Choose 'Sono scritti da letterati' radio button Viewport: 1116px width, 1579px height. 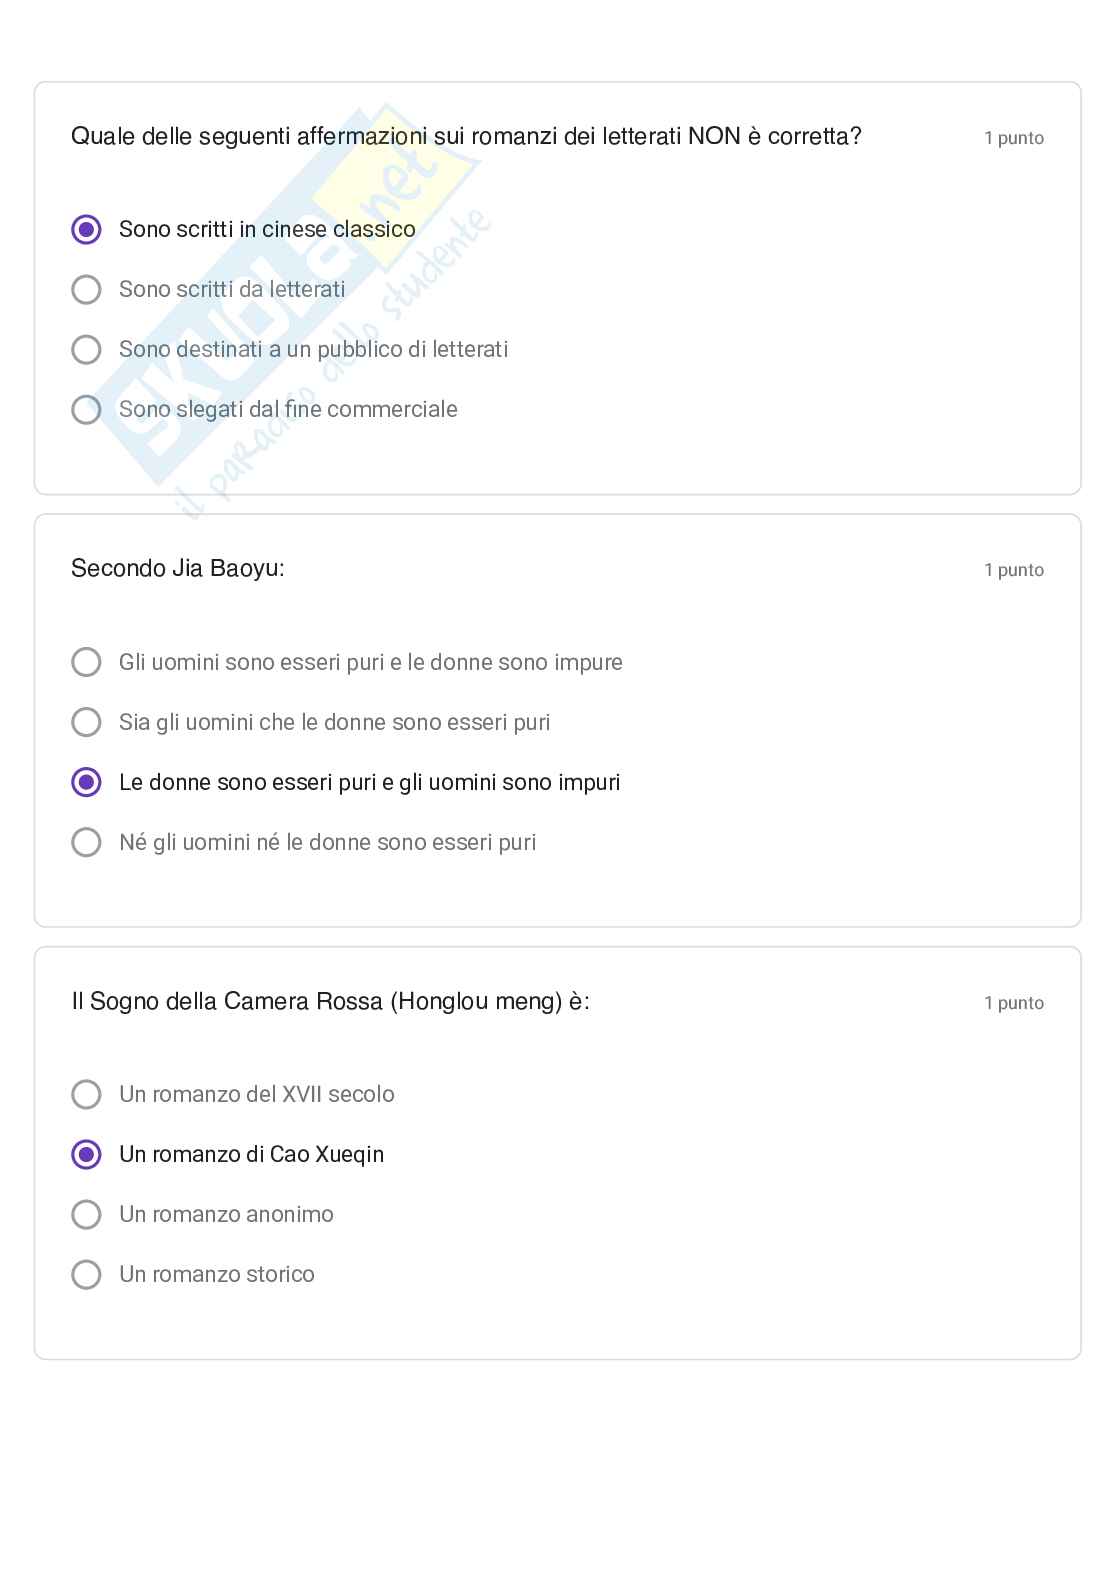click(x=87, y=289)
